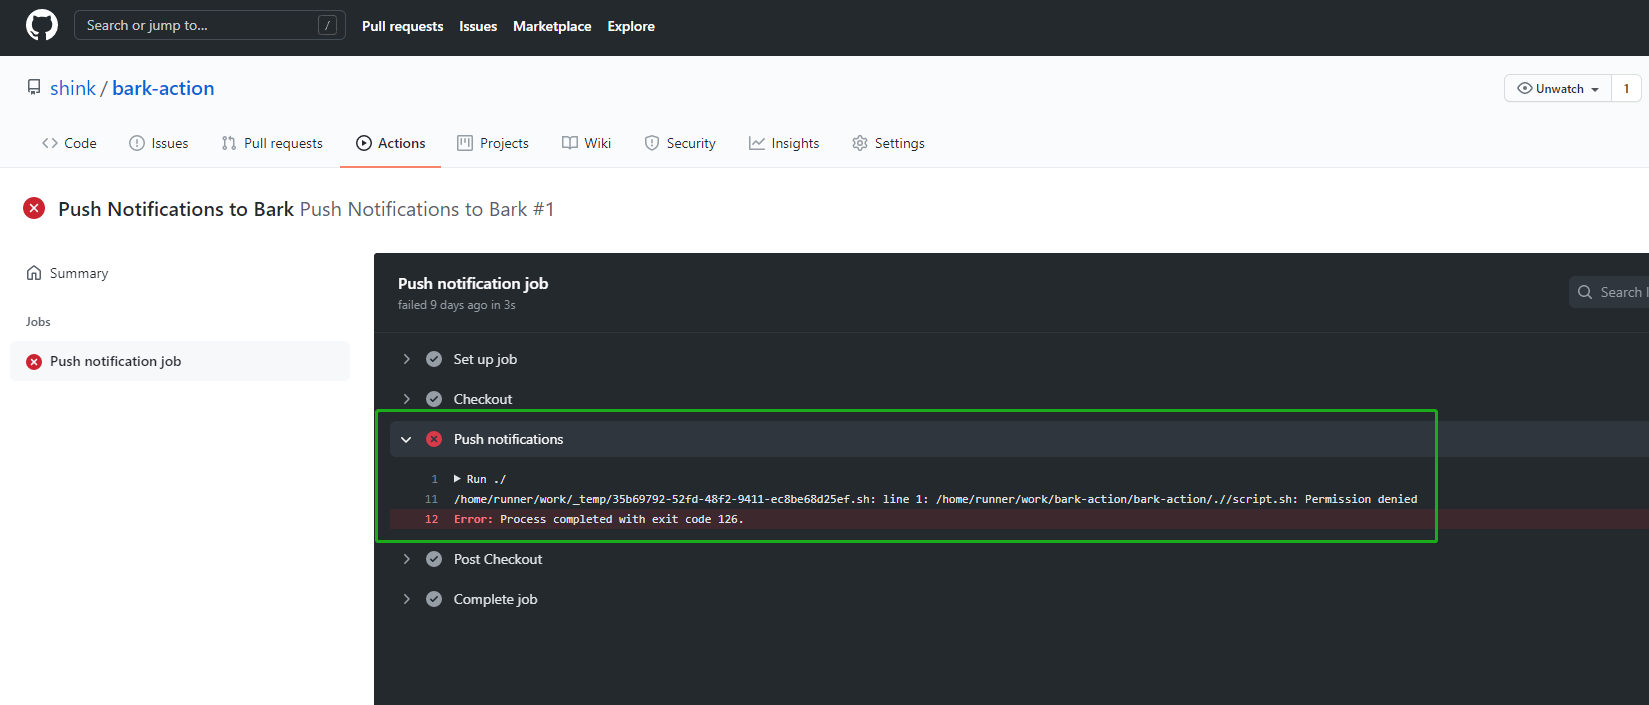Click the Set up job success checkmark
Viewport: 1649px width, 705px height.
tap(434, 359)
